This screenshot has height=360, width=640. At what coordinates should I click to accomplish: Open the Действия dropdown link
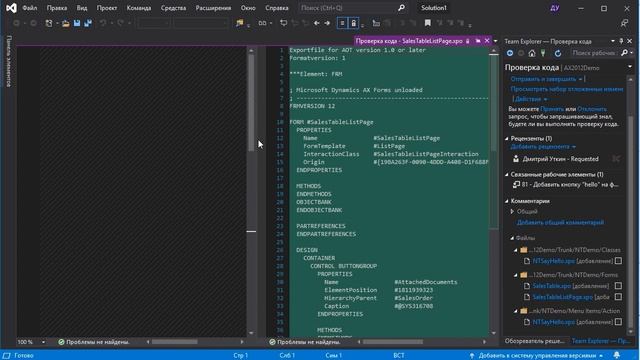(530, 99)
